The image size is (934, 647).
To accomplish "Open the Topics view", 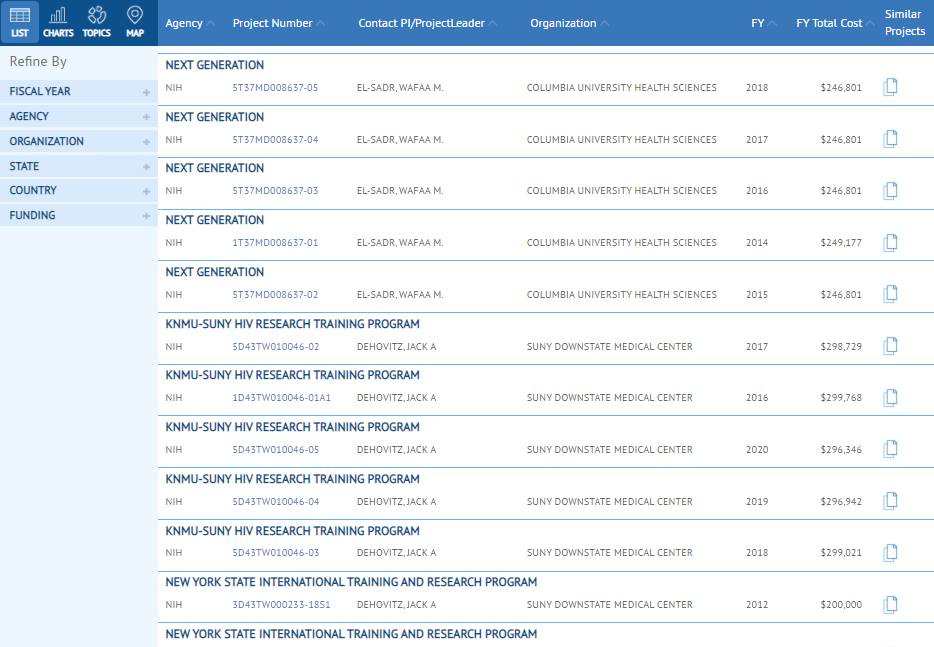I will pyautogui.click(x=96, y=22).
